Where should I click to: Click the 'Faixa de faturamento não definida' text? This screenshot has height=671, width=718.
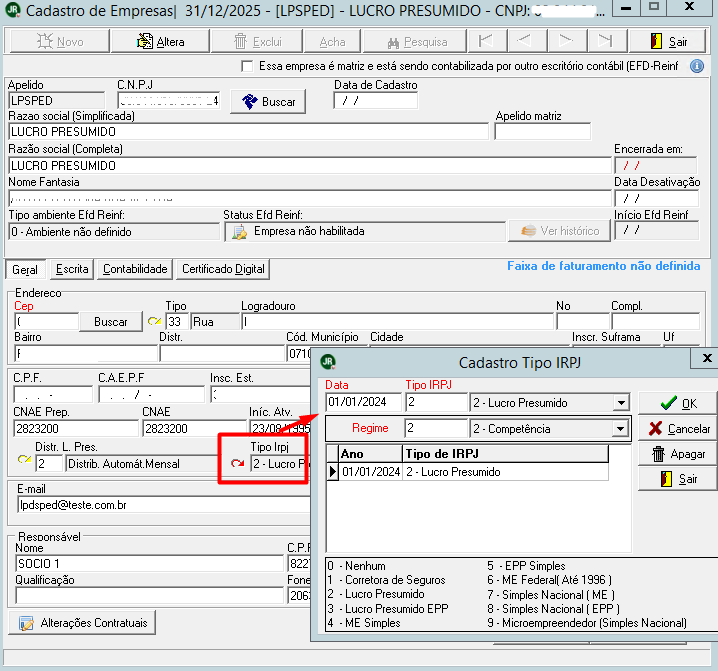[604, 266]
